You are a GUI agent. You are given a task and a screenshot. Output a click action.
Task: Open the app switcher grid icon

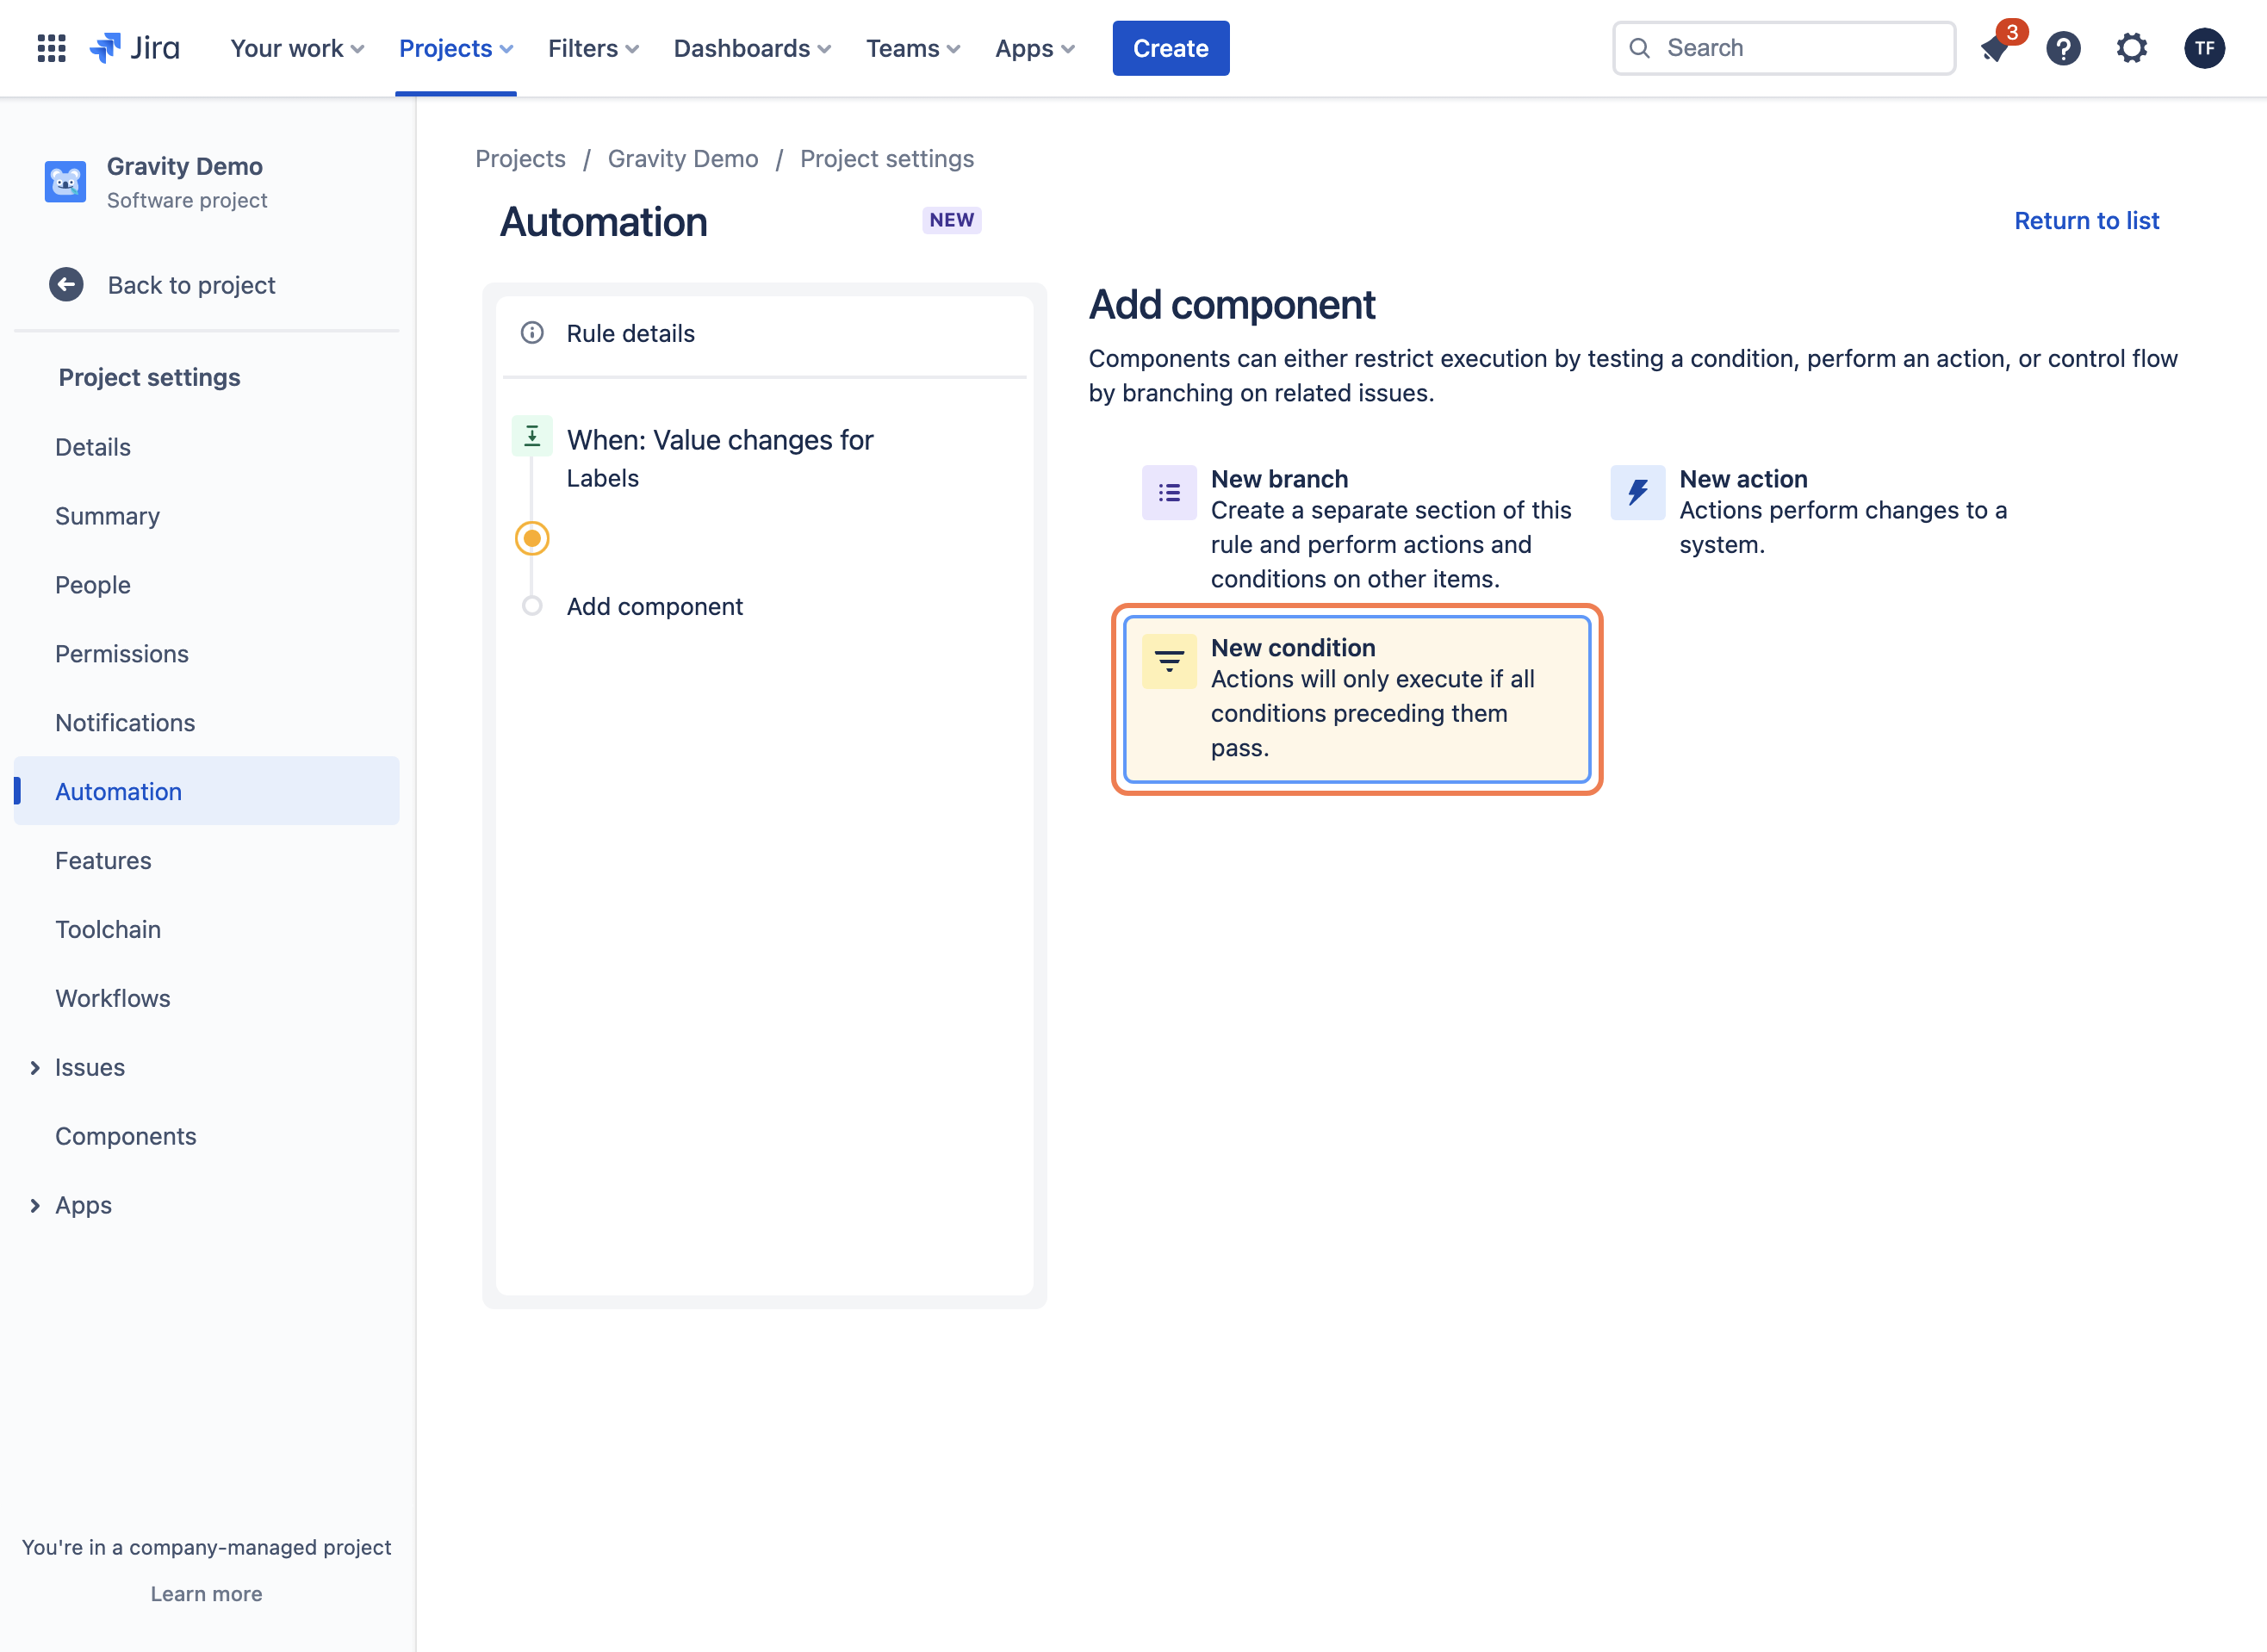click(x=51, y=48)
